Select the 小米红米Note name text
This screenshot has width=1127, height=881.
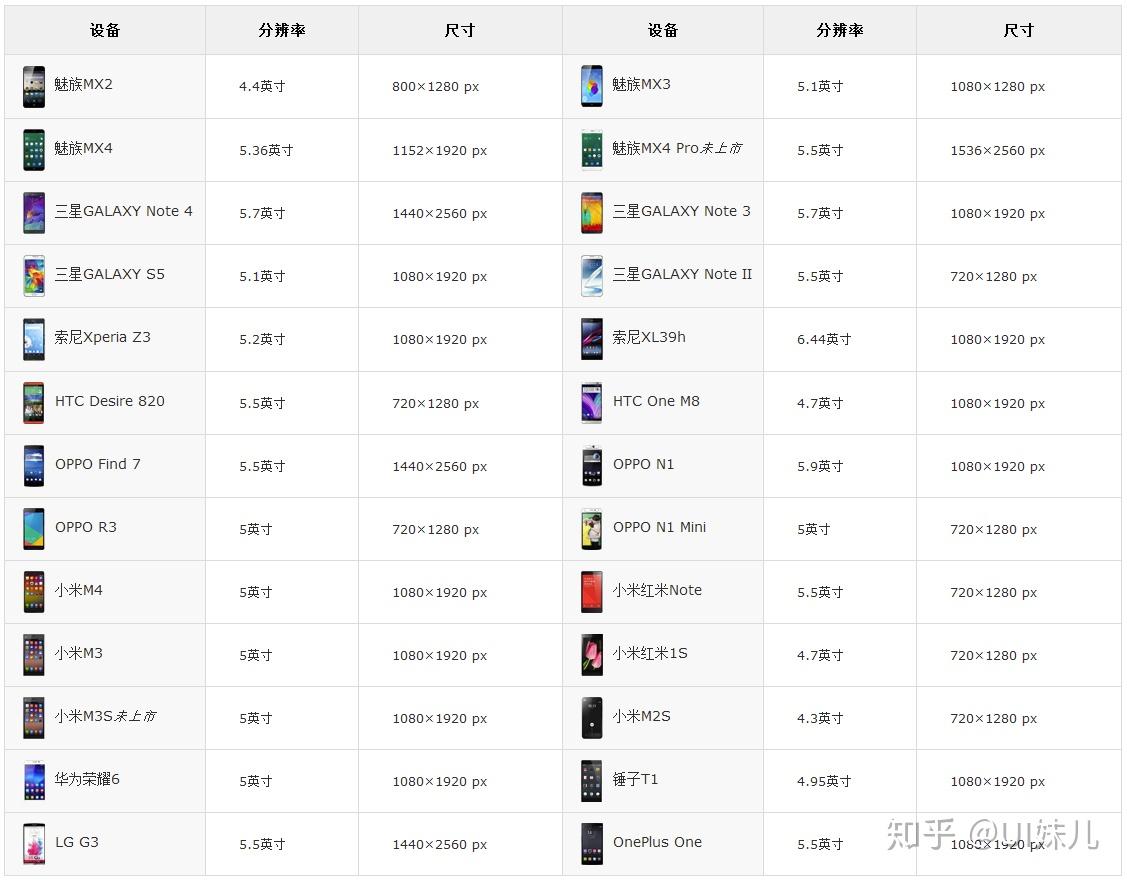657,590
